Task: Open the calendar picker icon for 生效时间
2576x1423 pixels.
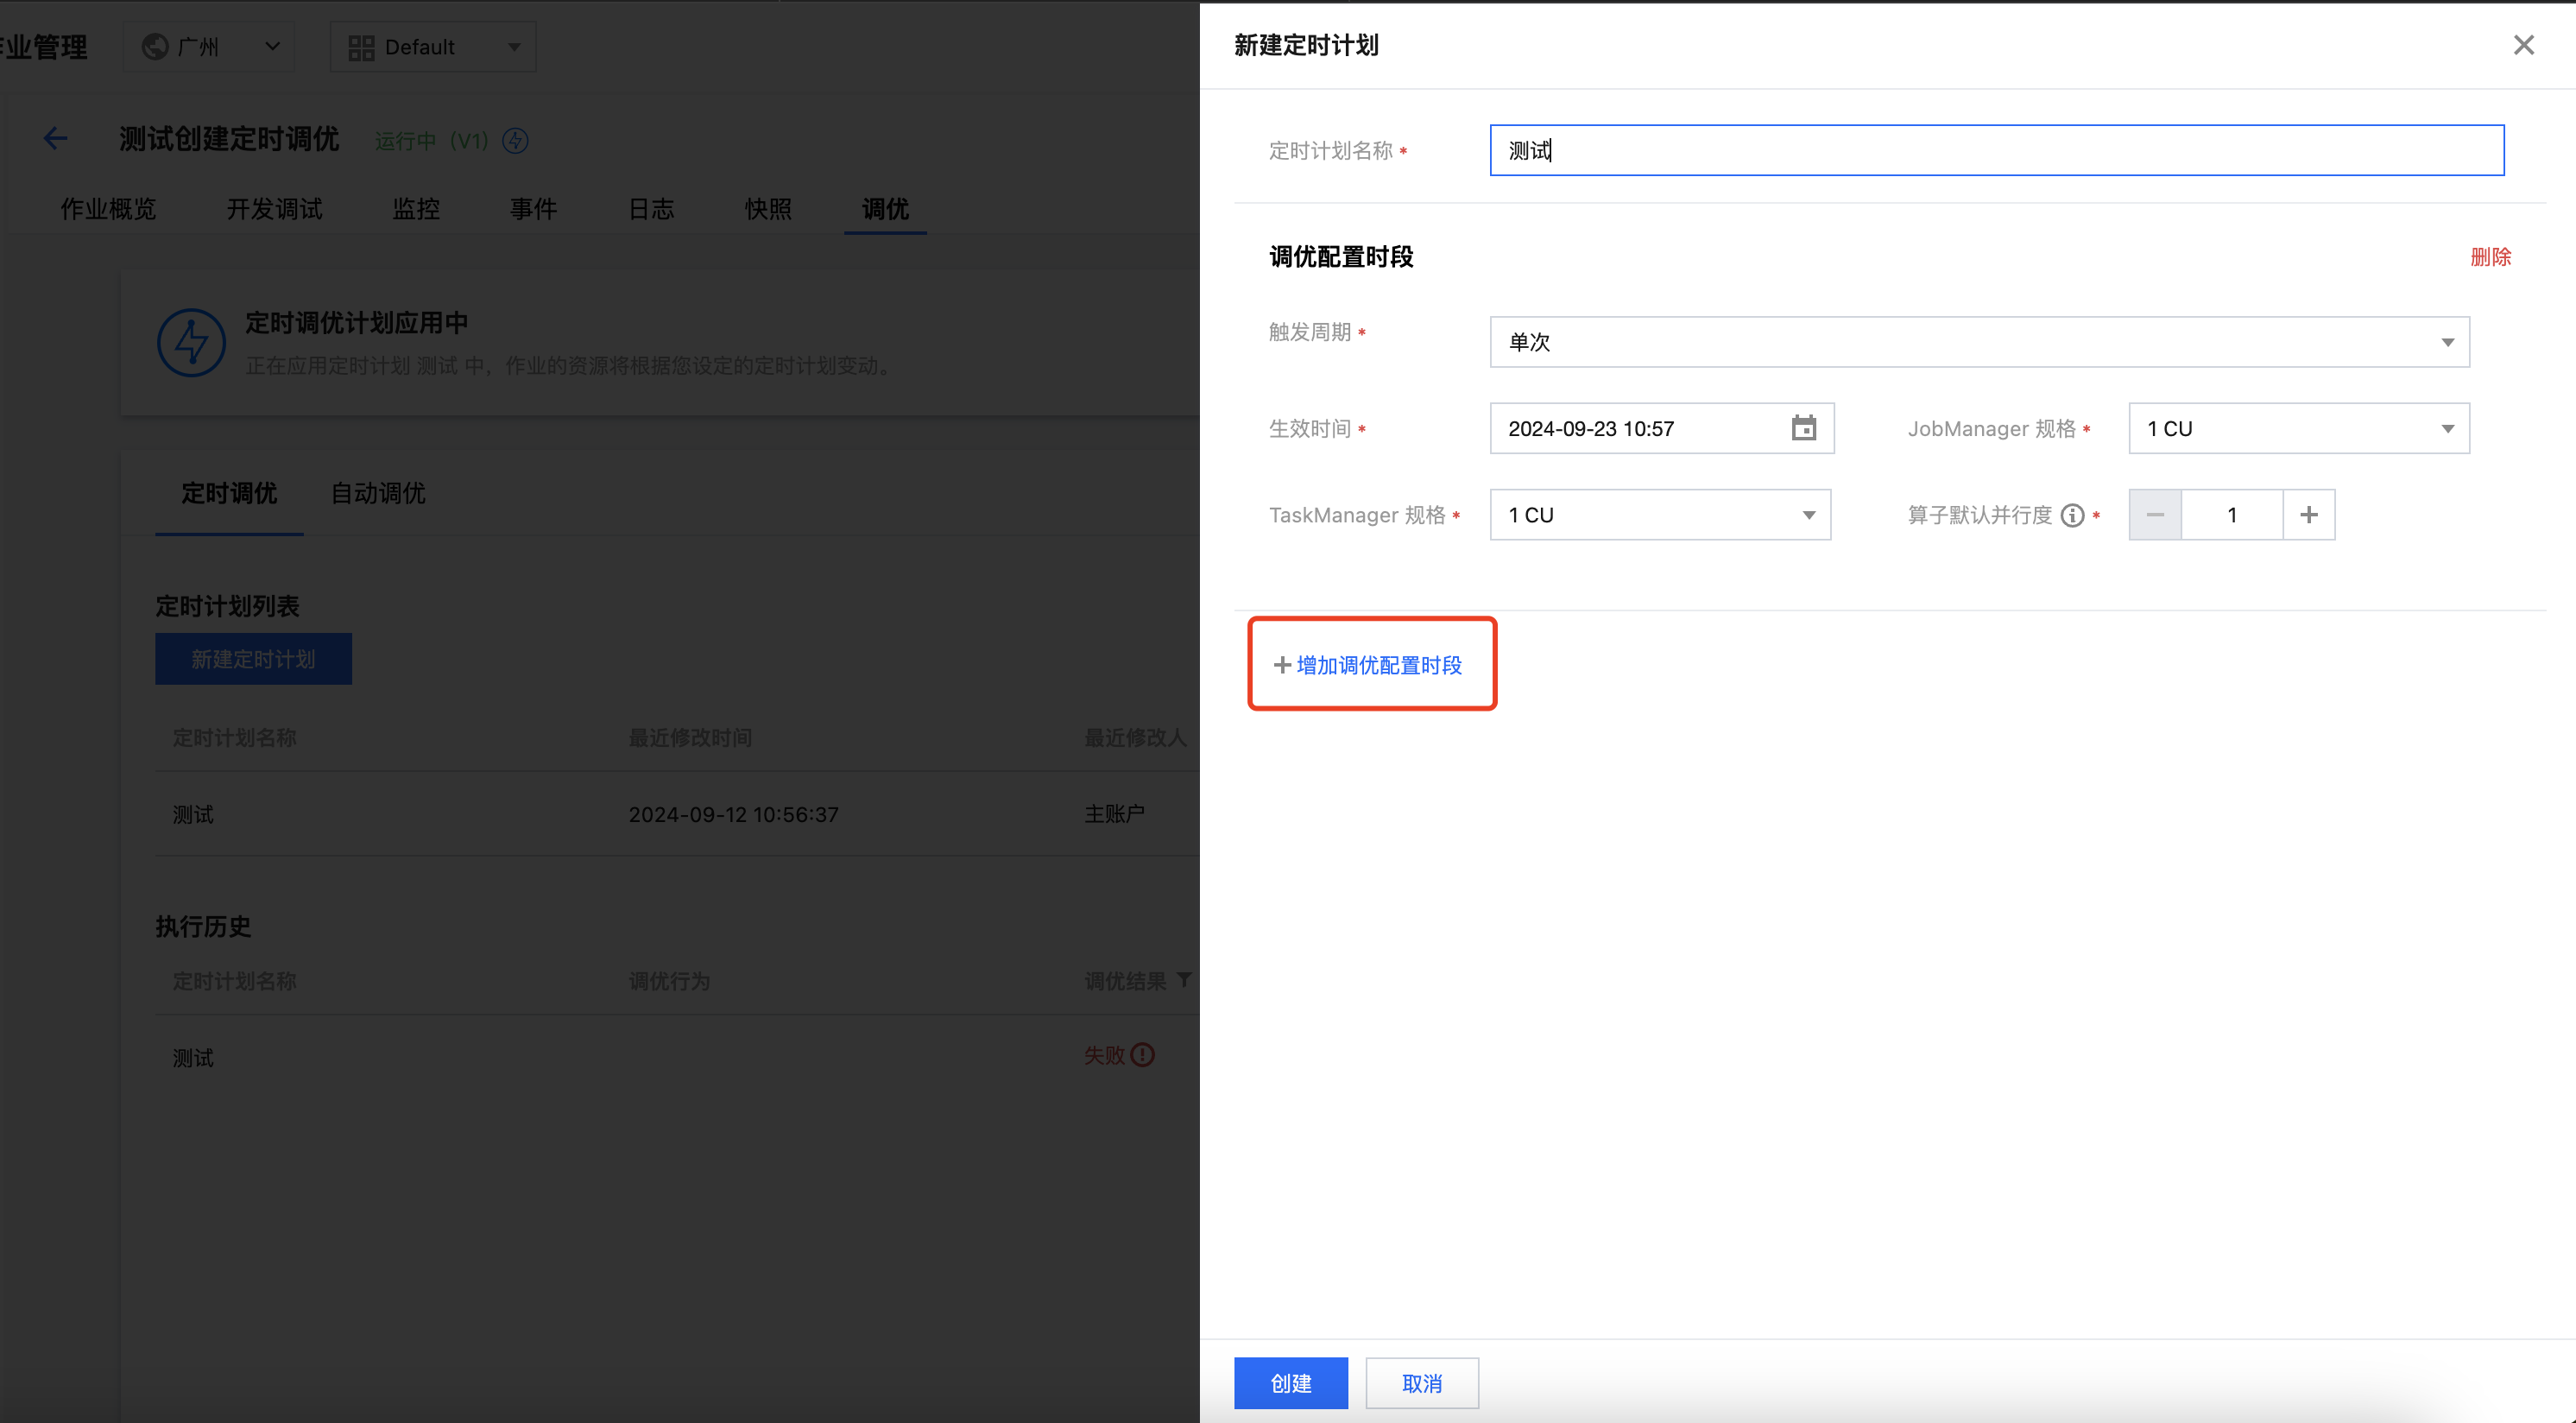Action: [x=1803, y=428]
